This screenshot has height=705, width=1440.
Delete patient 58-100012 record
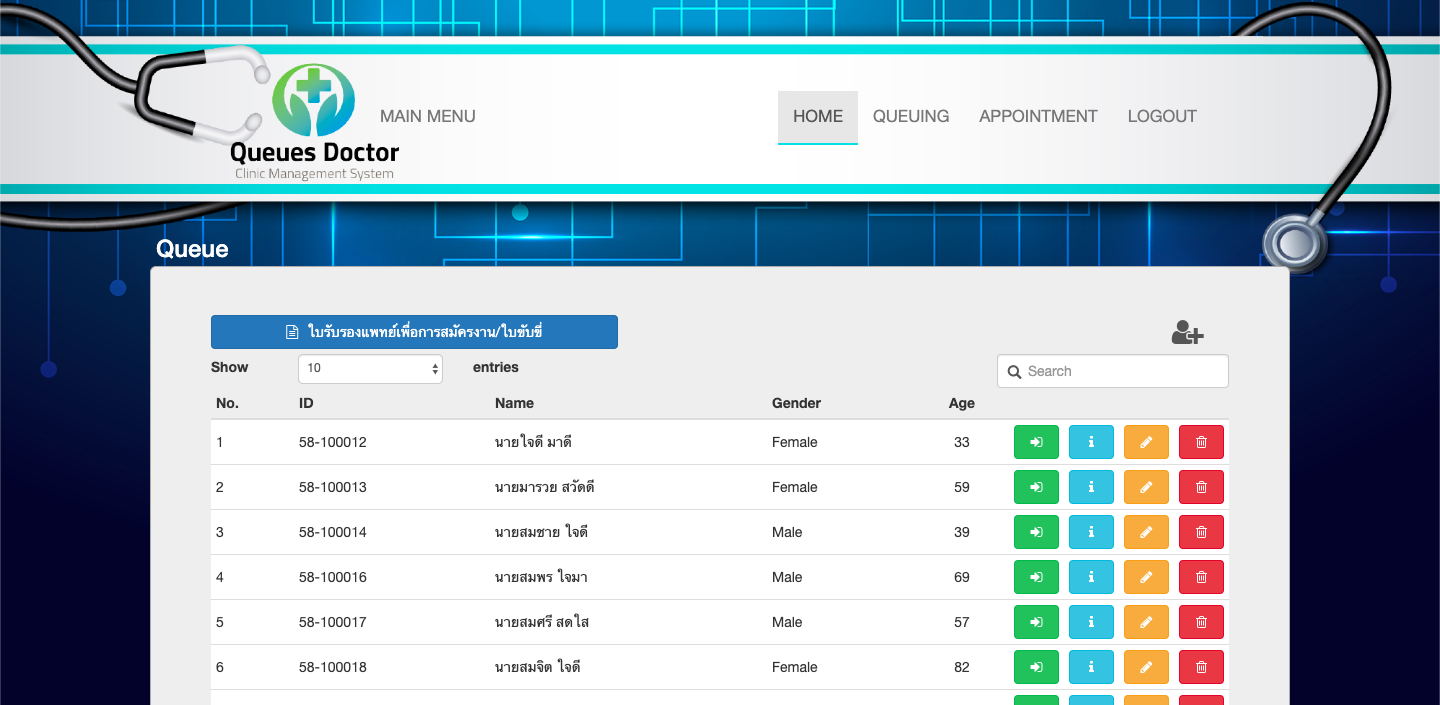[x=1201, y=442]
